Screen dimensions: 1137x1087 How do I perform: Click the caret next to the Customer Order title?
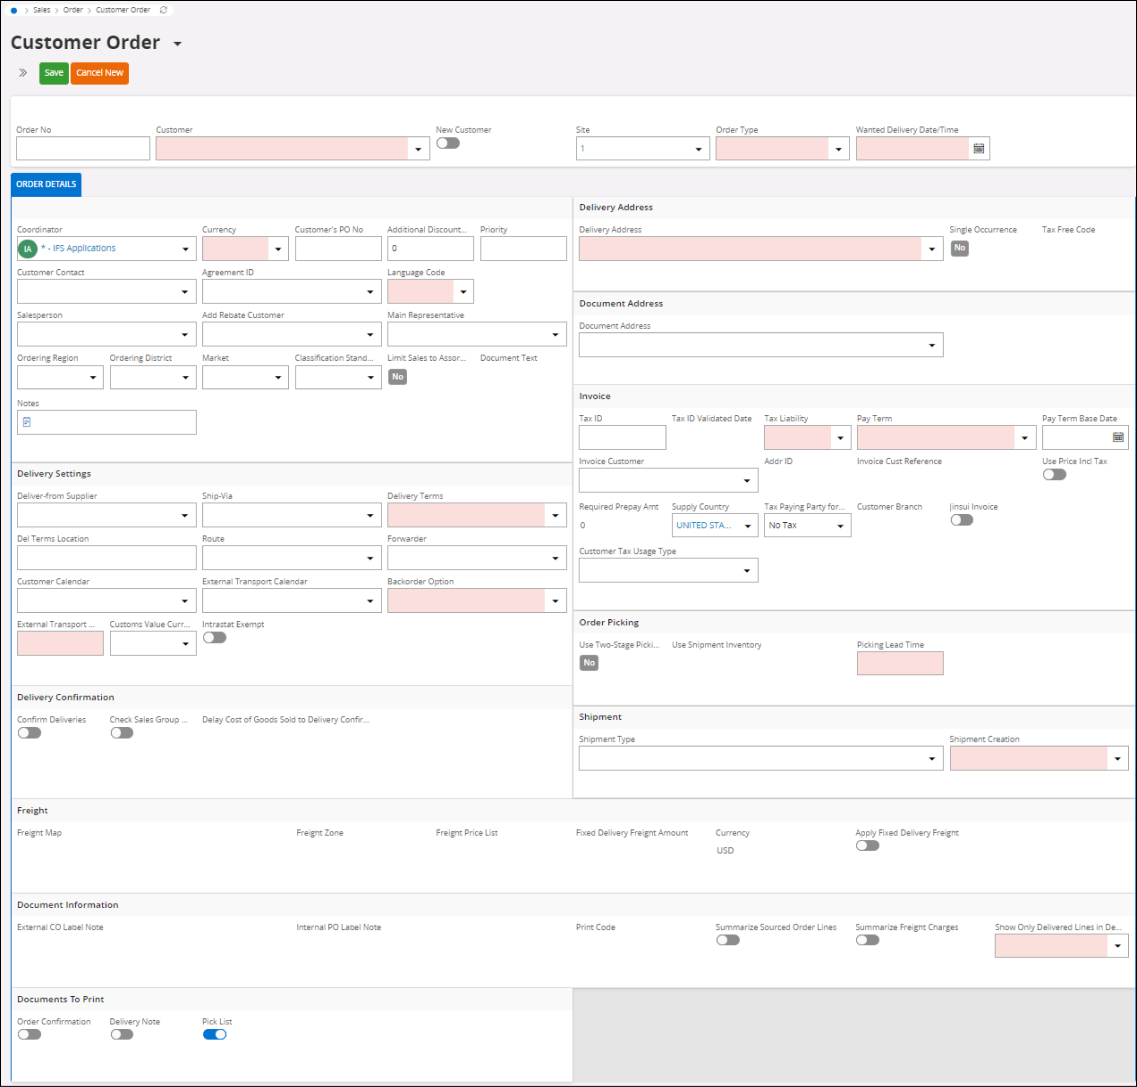(178, 45)
